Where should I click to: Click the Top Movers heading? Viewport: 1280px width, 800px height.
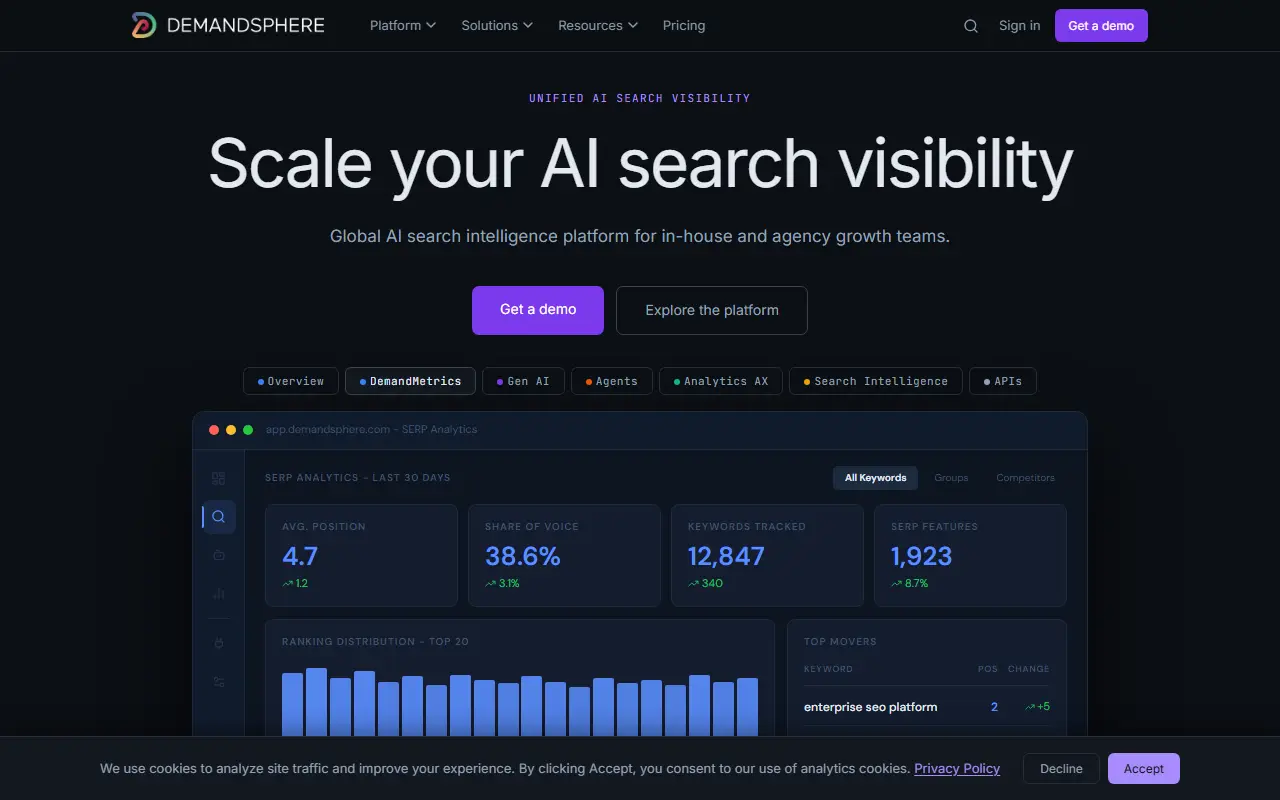pyautogui.click(x=840, y=642)
